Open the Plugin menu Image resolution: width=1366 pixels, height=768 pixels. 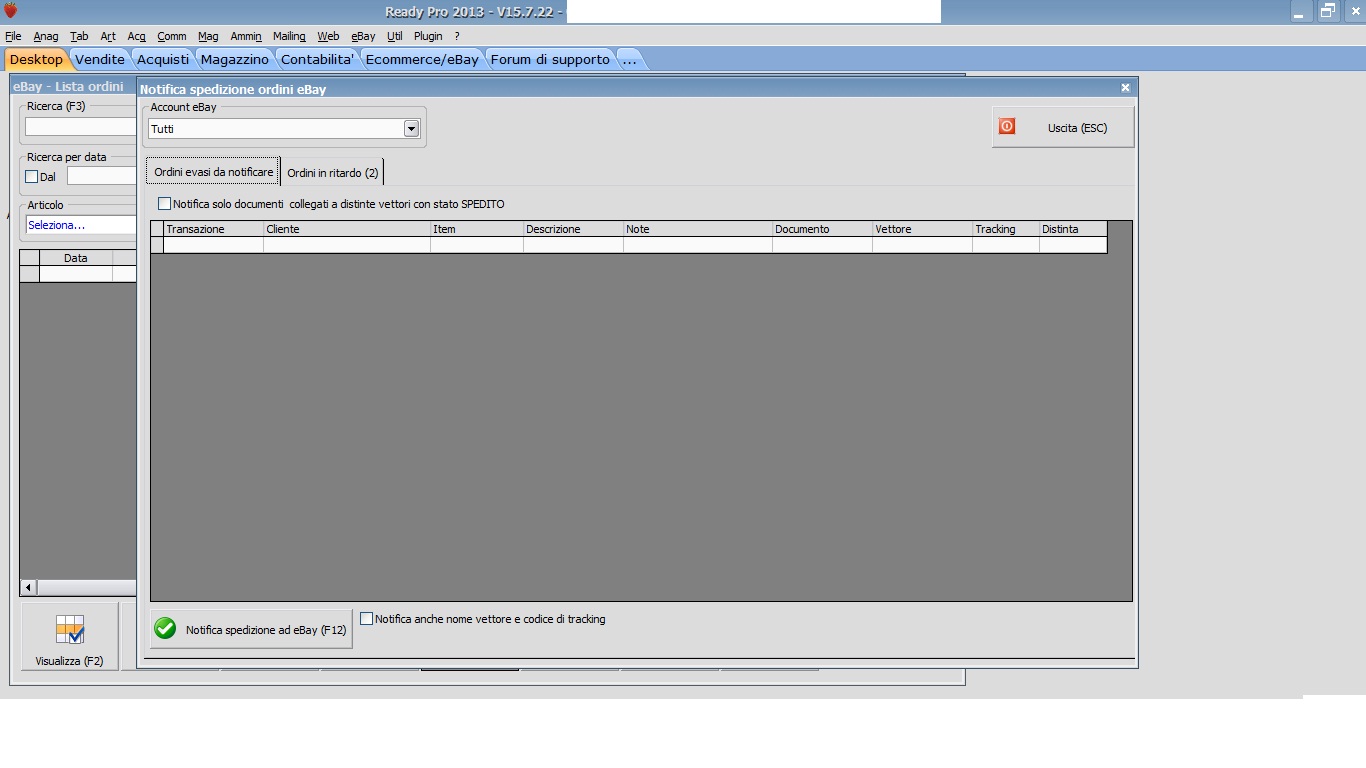click(428, 36)
